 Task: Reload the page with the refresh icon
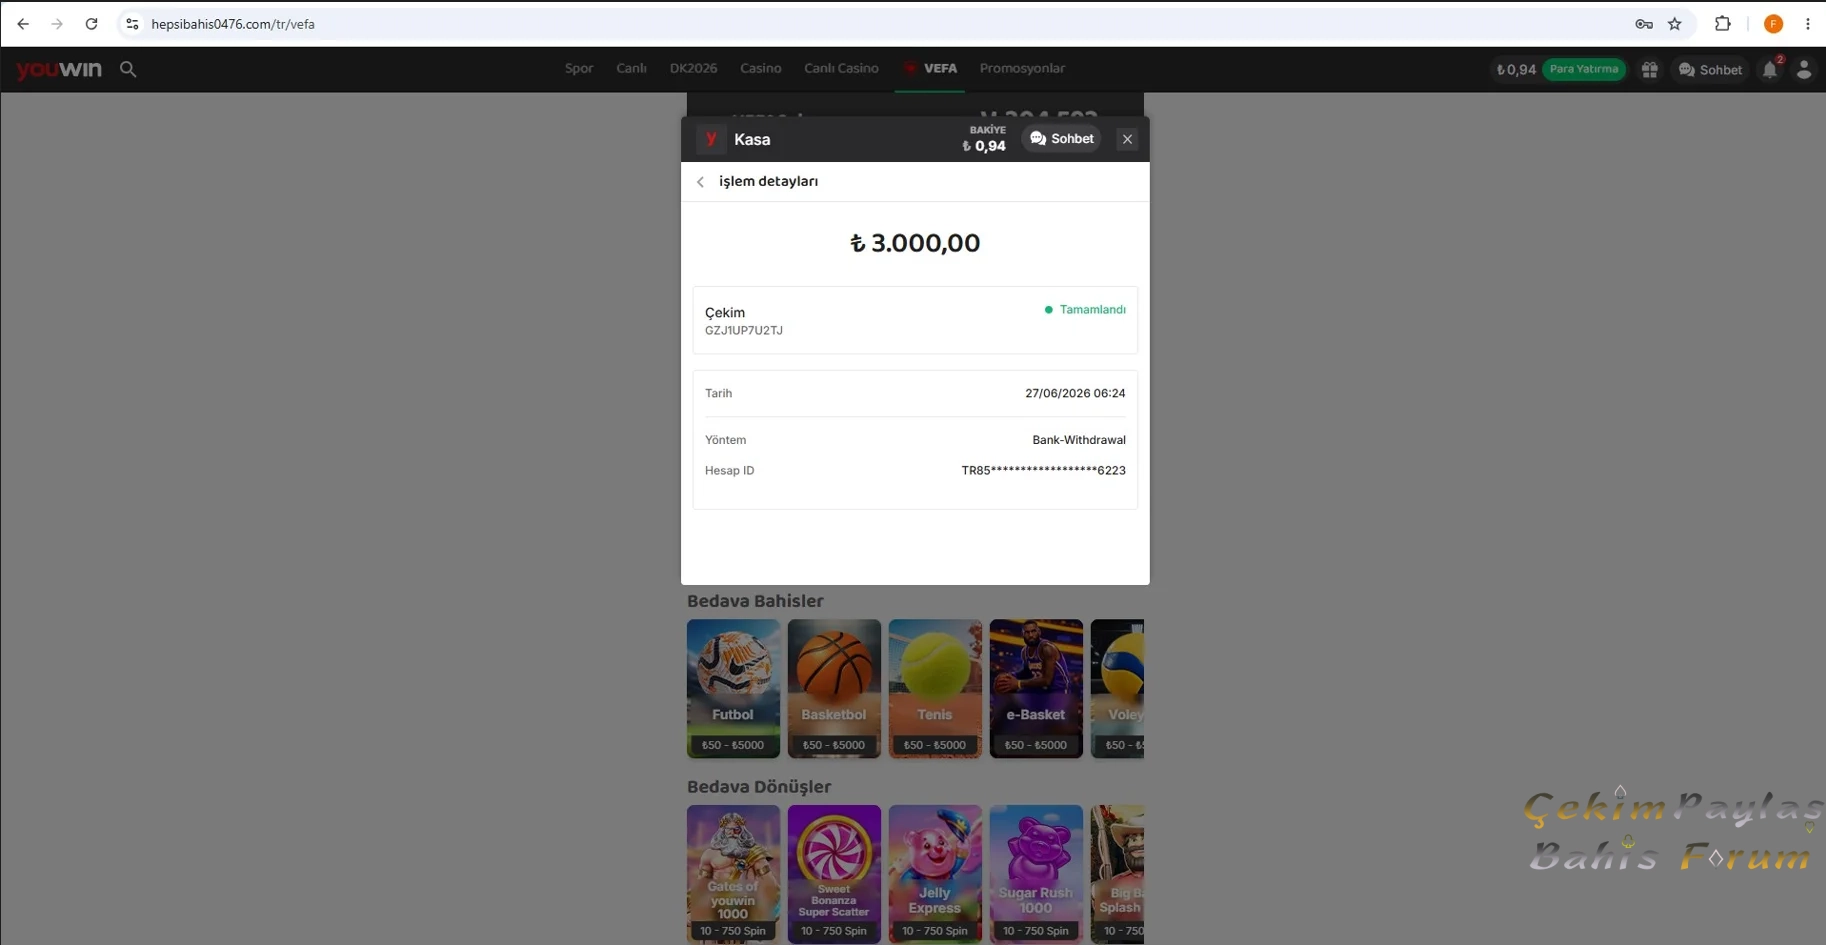pos(91,24)
